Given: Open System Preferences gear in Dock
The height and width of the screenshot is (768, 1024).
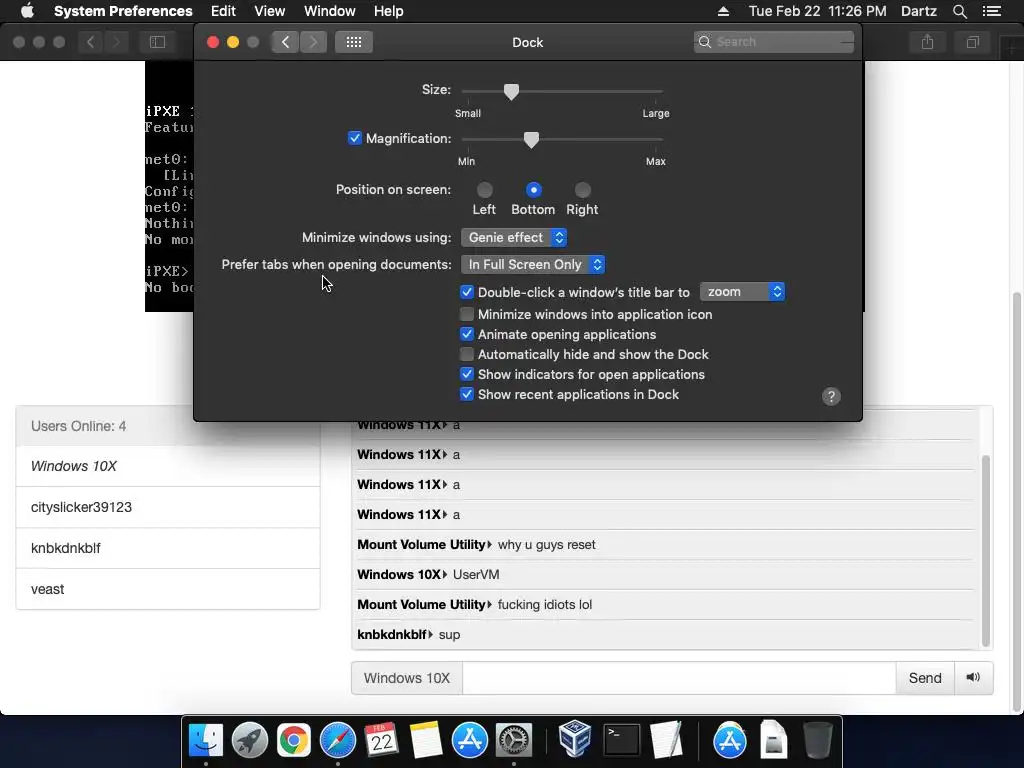Looking at the screenshot, I should click(514, 741).
